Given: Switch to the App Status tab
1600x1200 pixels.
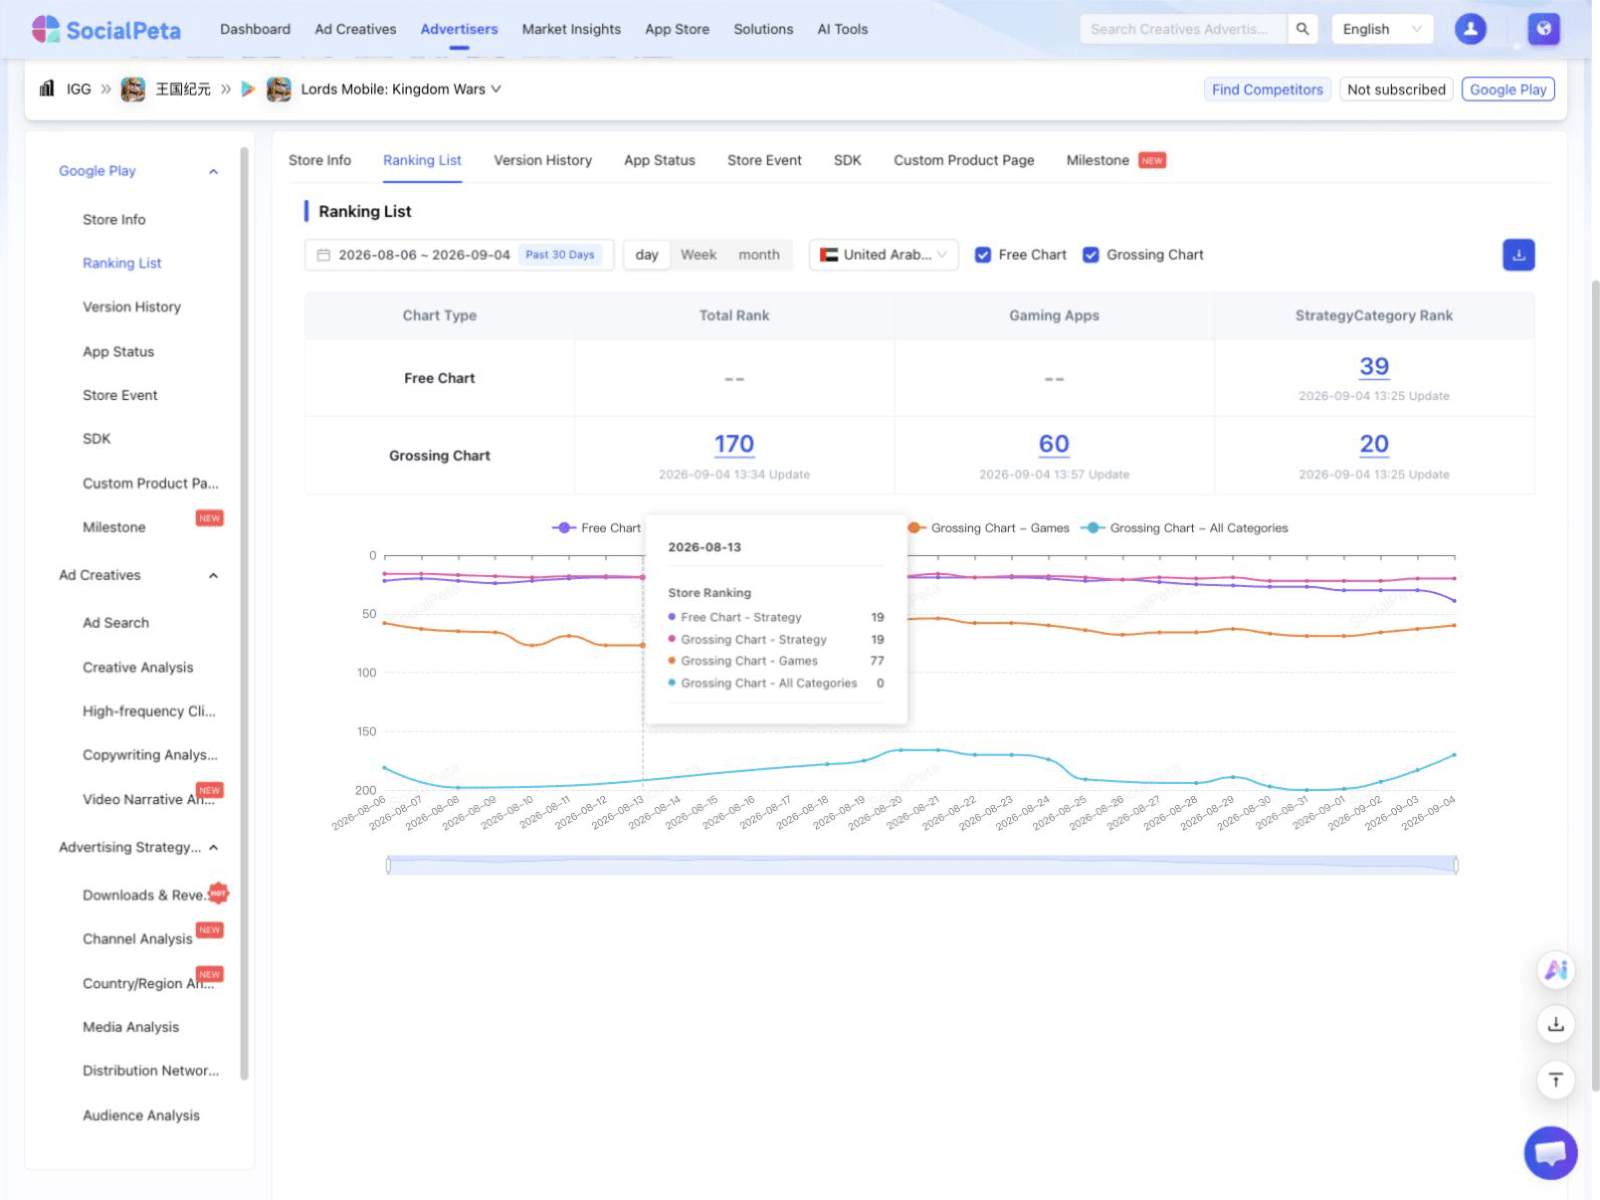Looking at the screenshot, I should [659, 160].
